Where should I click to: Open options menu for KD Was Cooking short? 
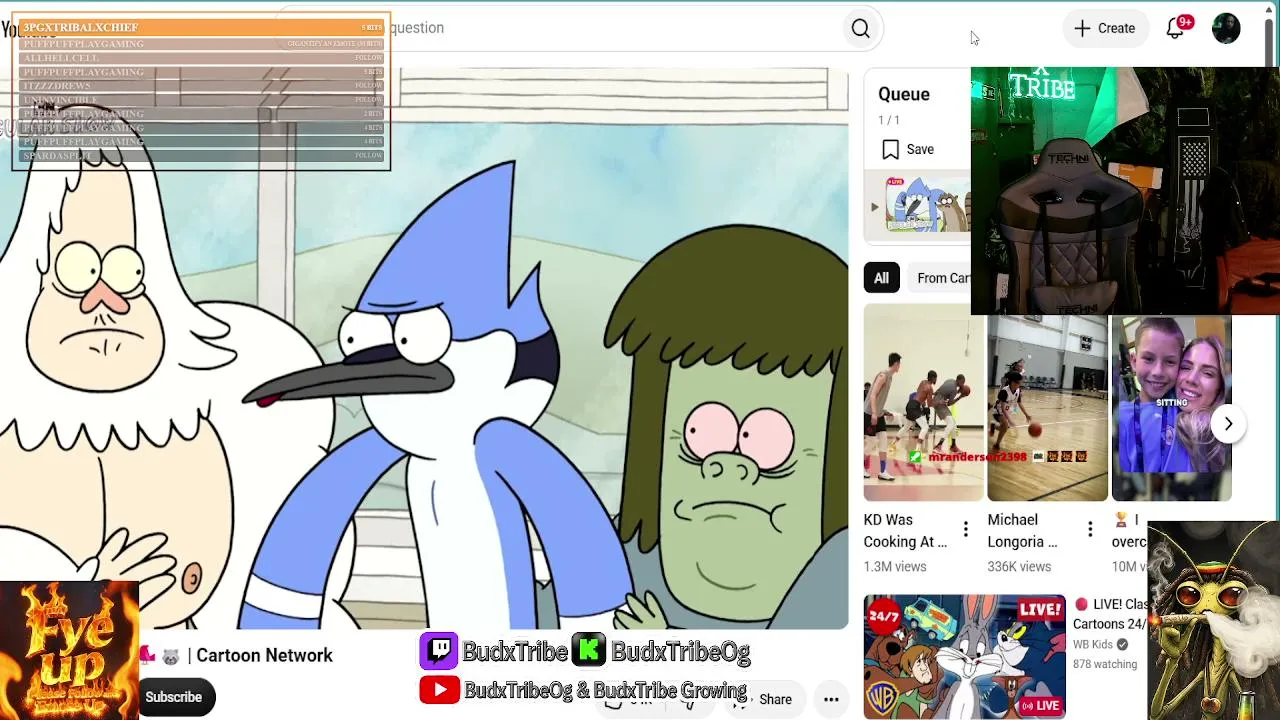click(965, 530)
